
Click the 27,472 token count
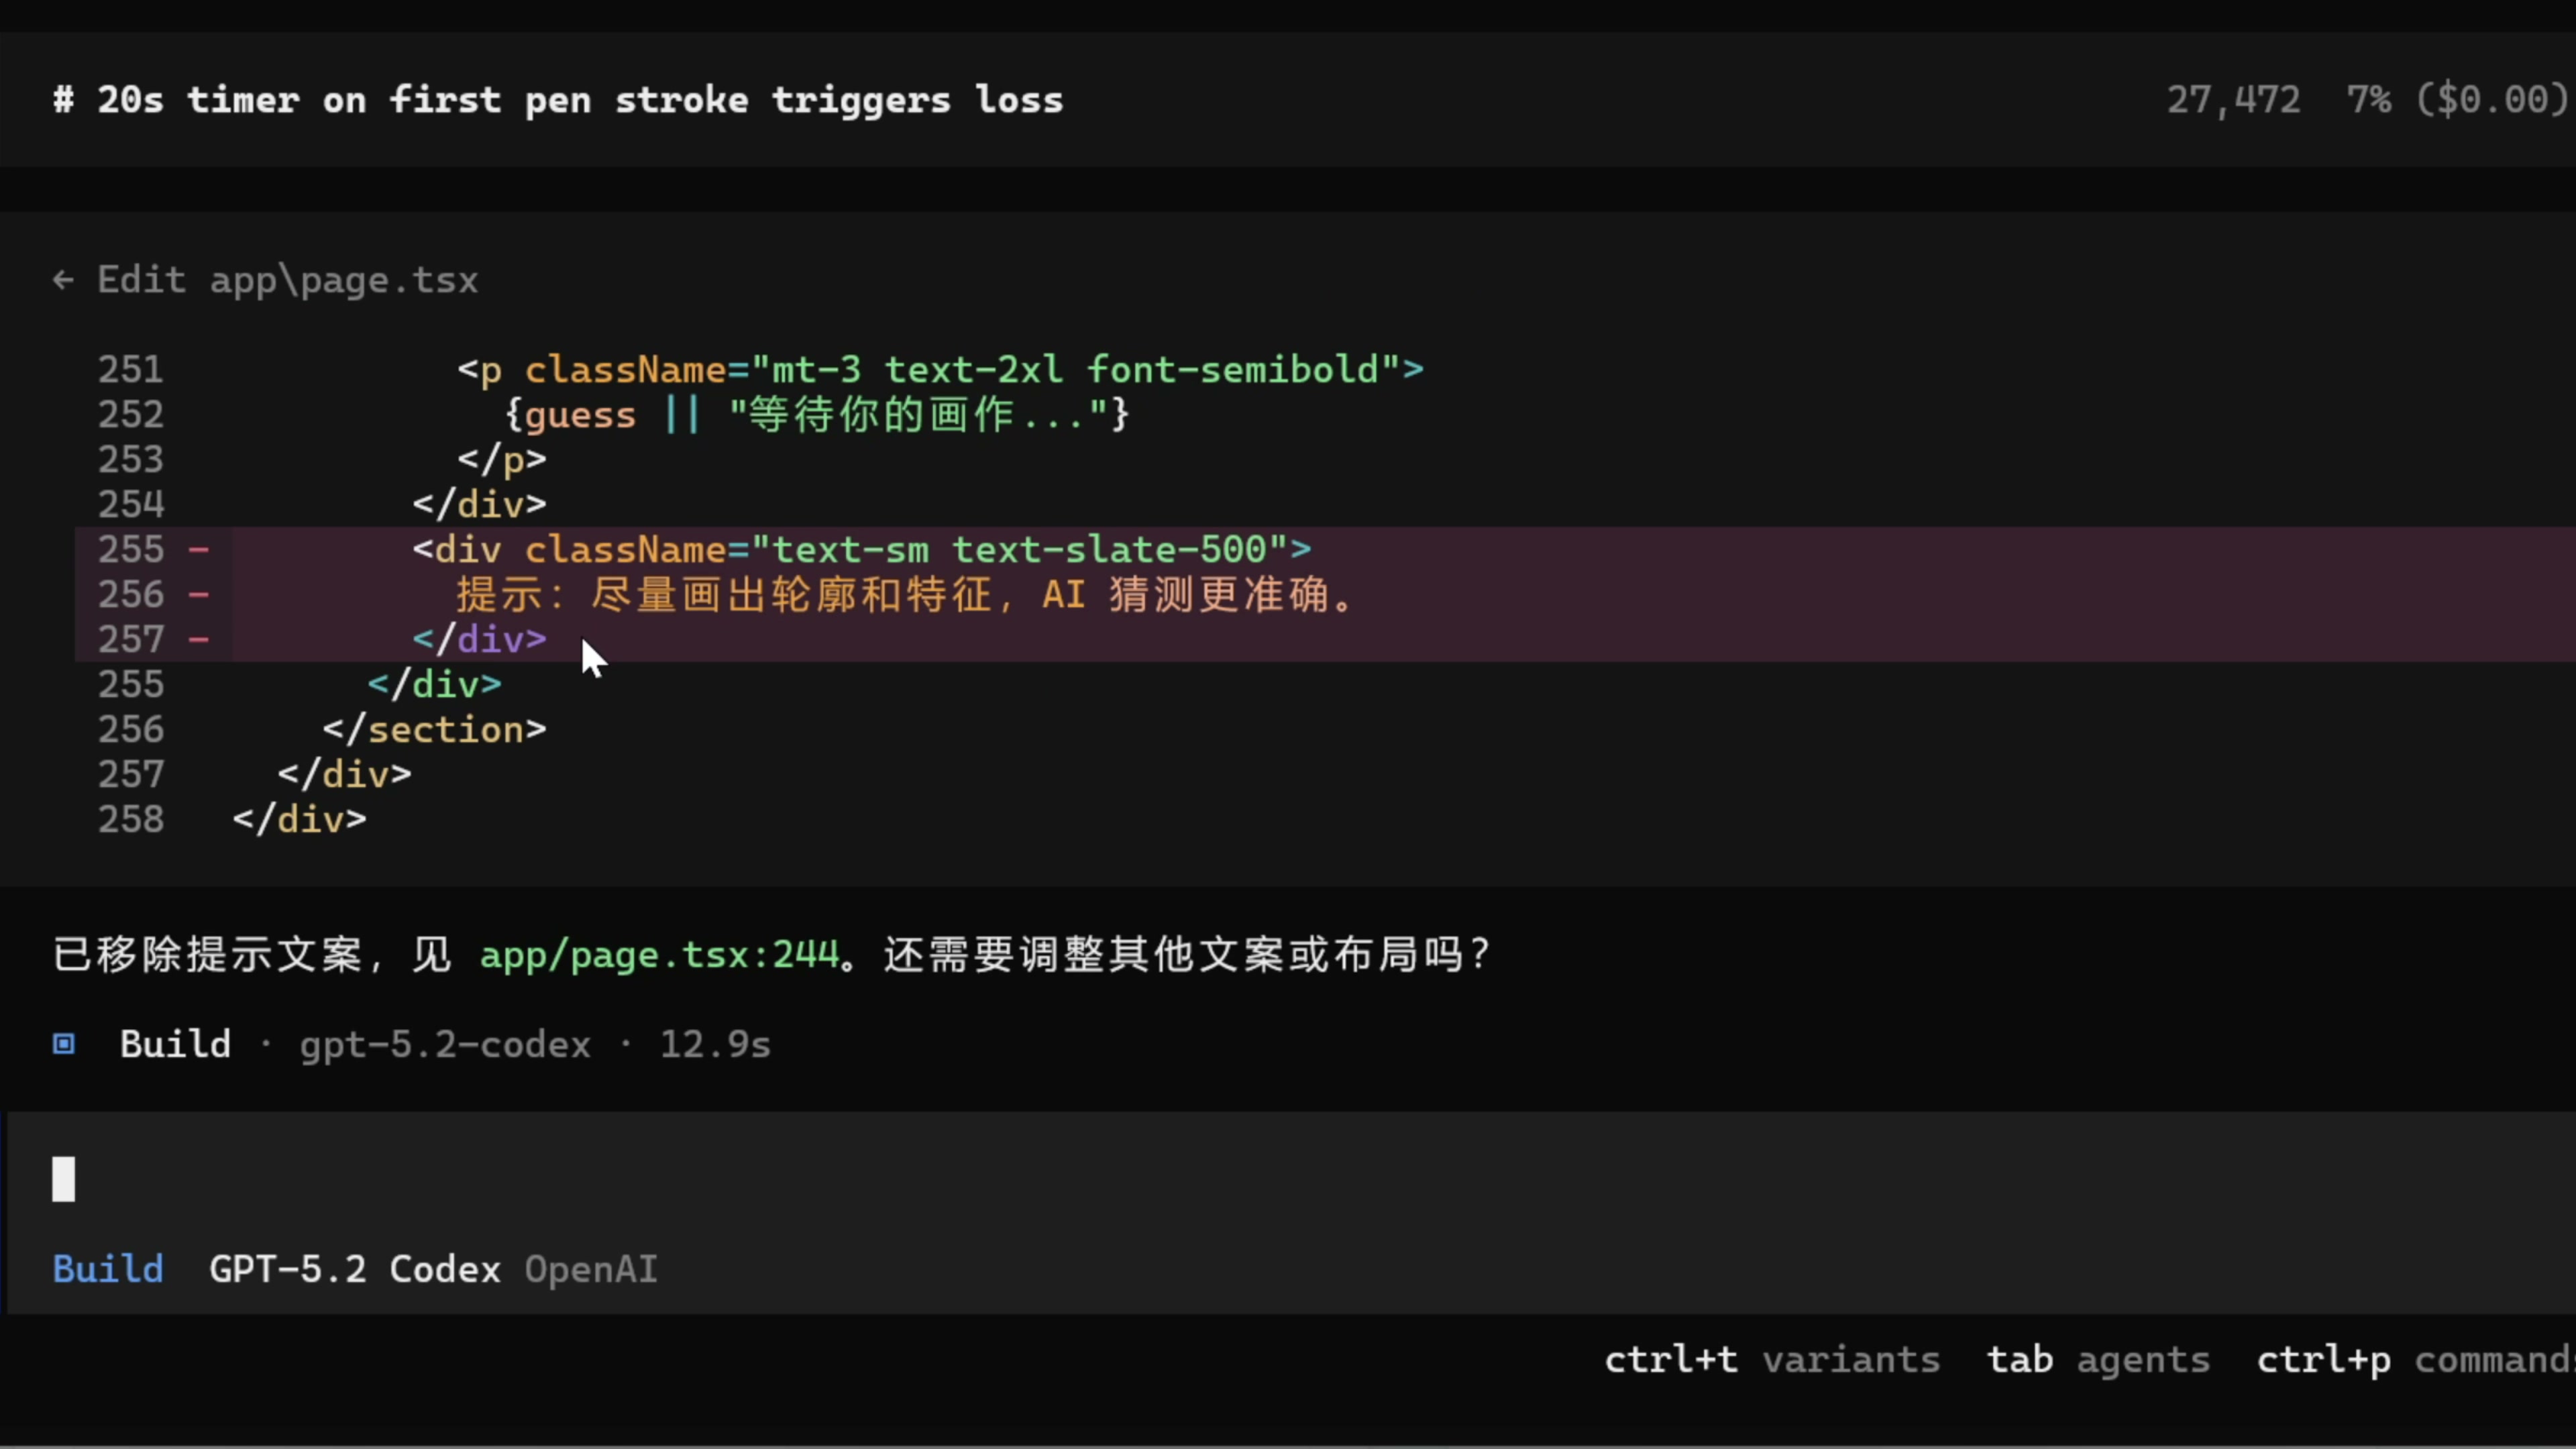point(2233,100)
